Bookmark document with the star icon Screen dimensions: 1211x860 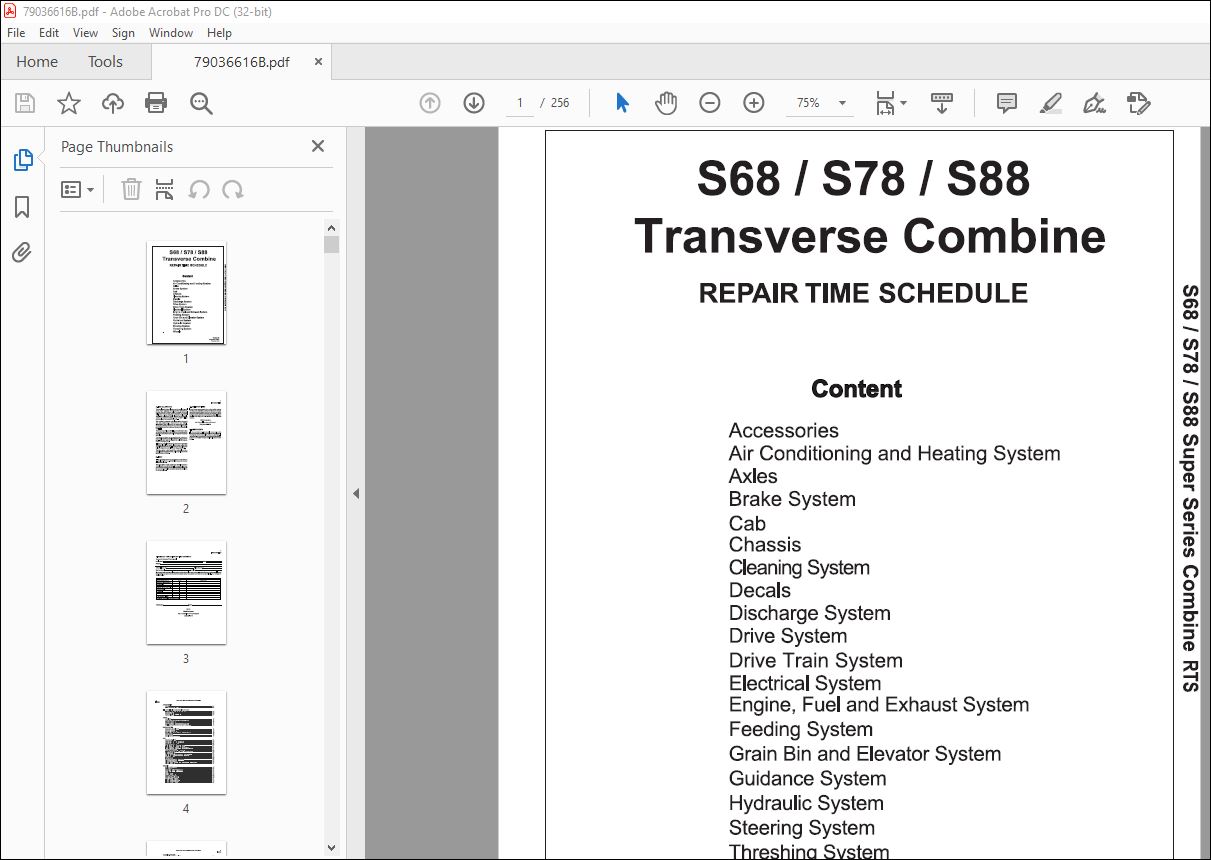69,103
